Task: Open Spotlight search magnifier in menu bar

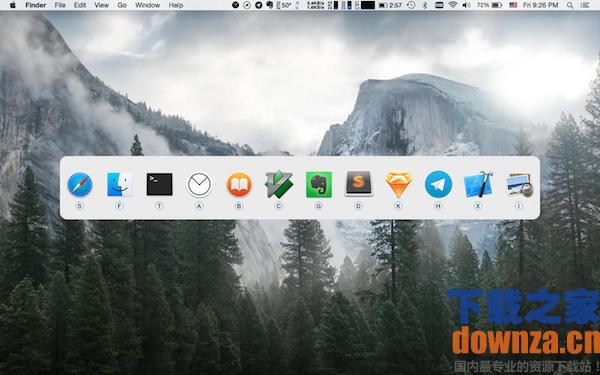Action: click(570, 5)
